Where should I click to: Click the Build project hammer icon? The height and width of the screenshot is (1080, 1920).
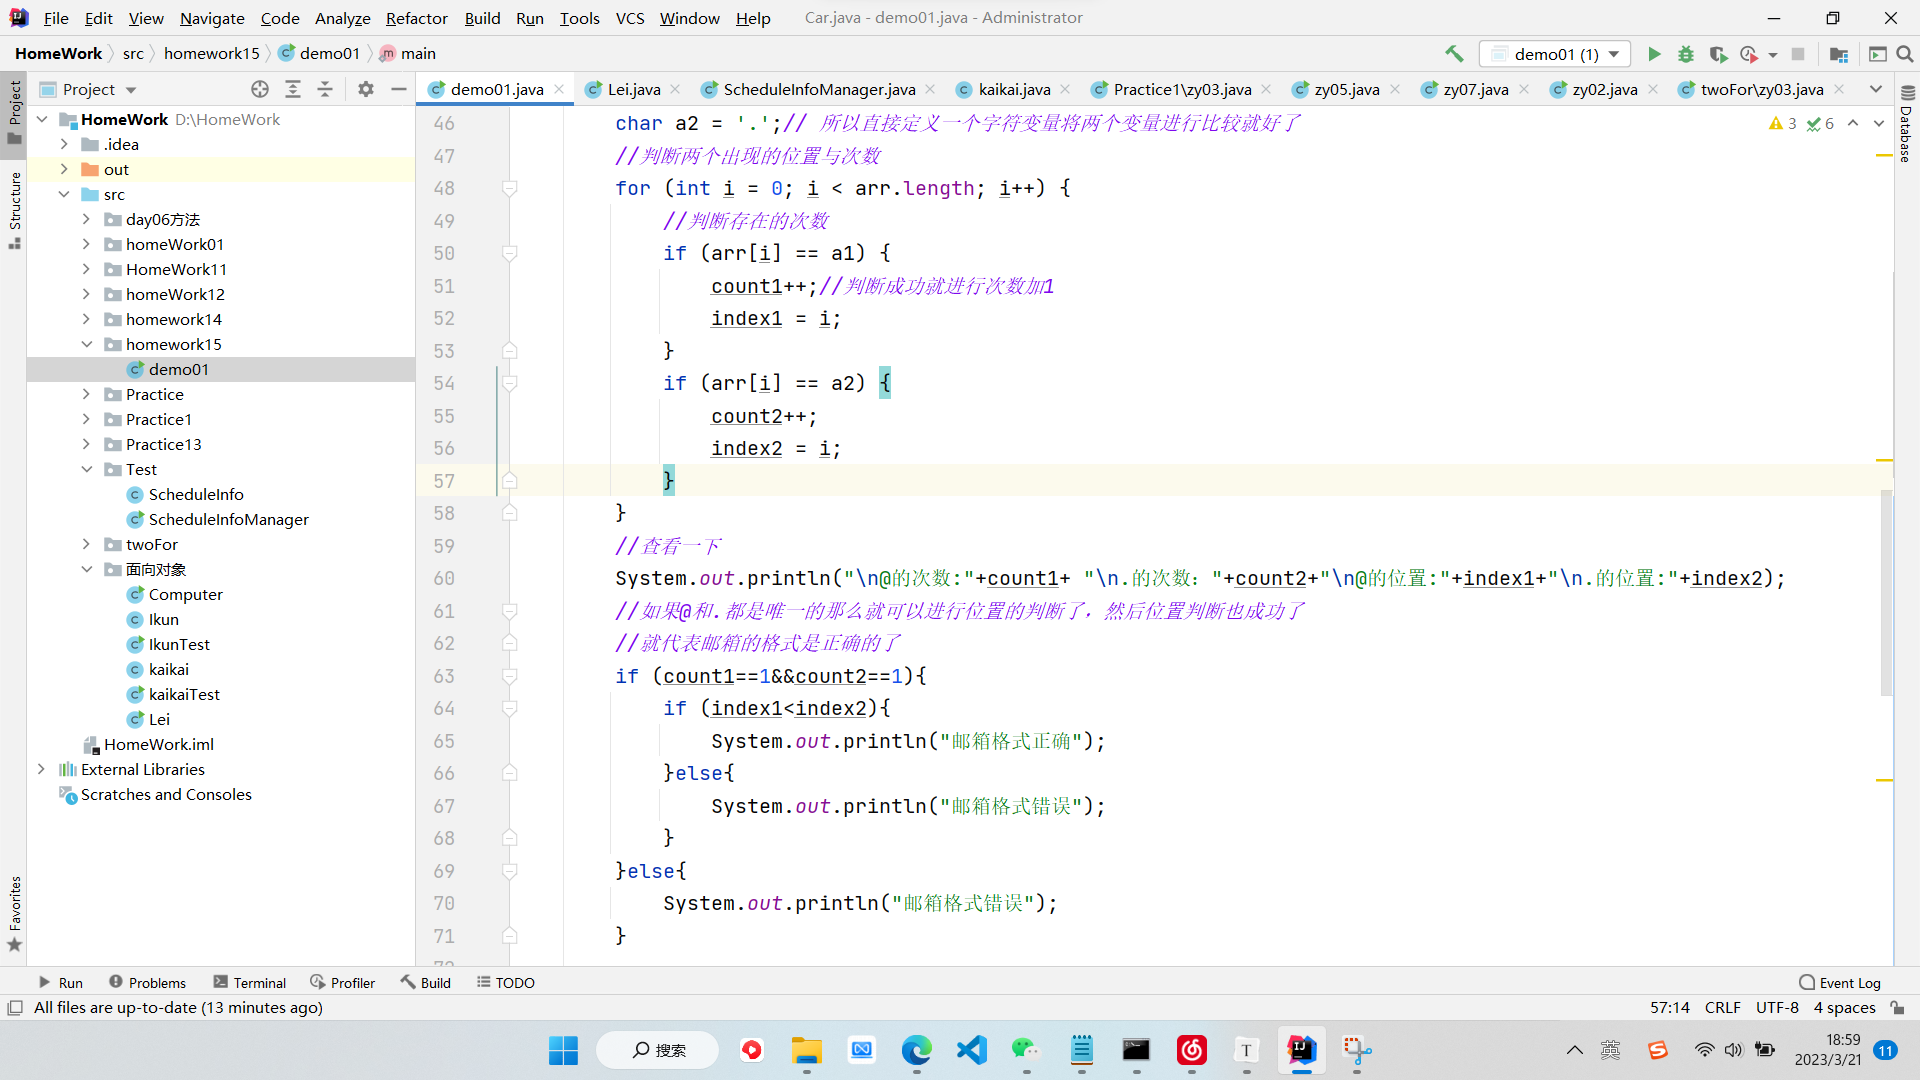point(1454,54)
